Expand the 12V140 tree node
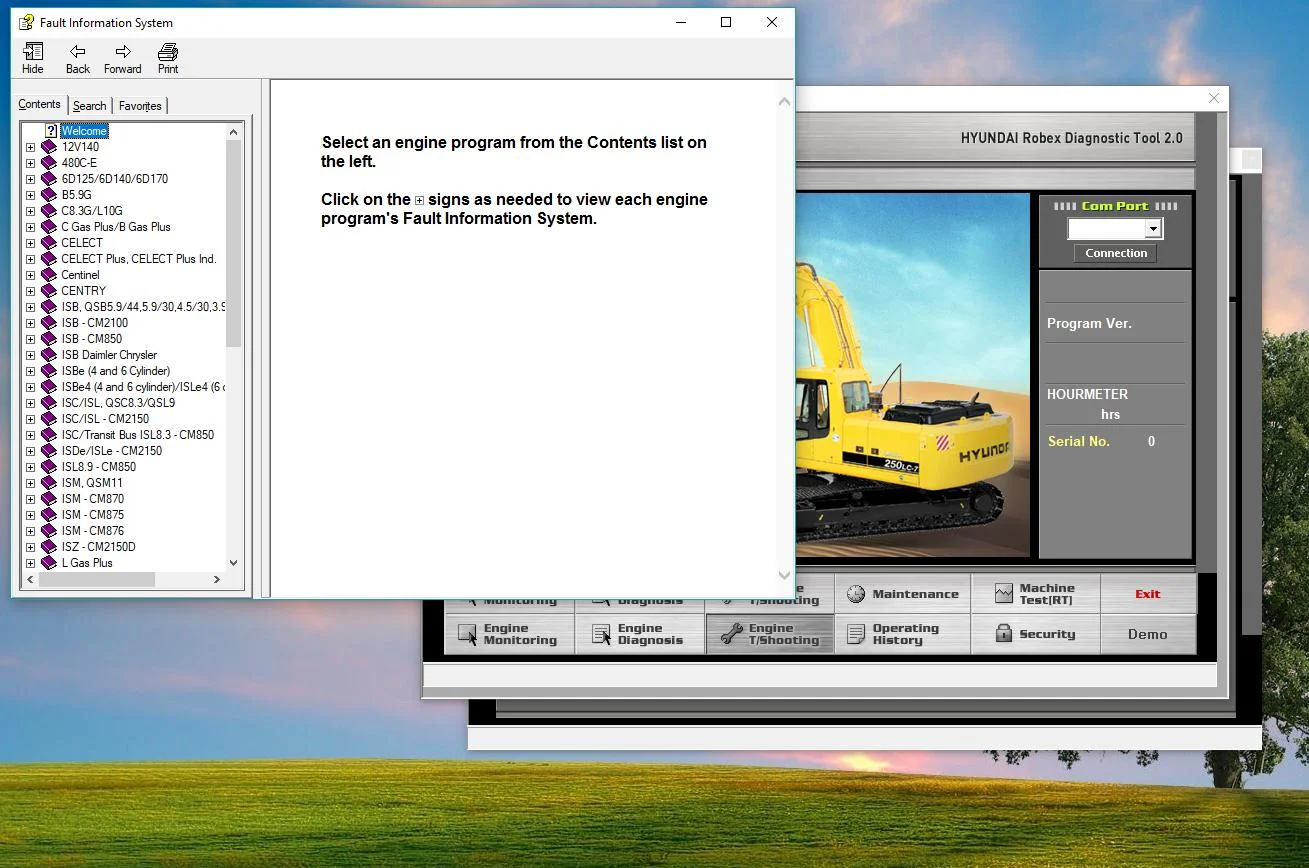 click(x=30, y=147)
